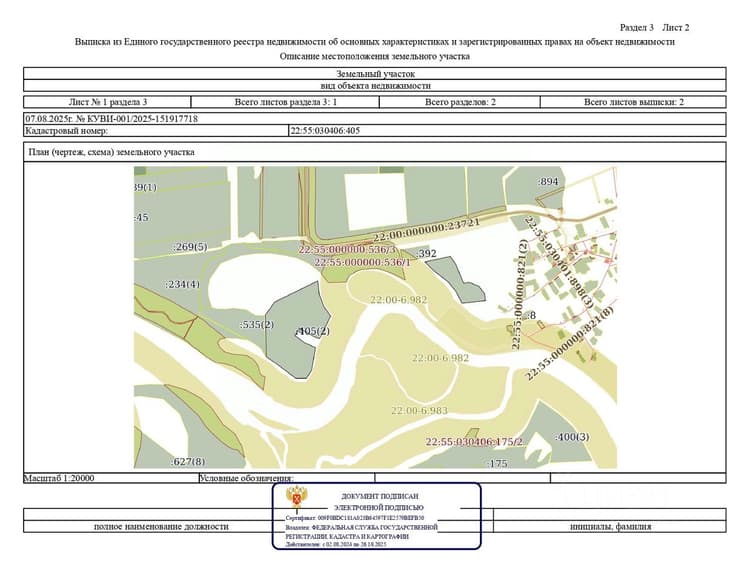This screenshot has width=750, height=580.
Task: Click the parcel label :234(4)
Action: pos(183,284)
